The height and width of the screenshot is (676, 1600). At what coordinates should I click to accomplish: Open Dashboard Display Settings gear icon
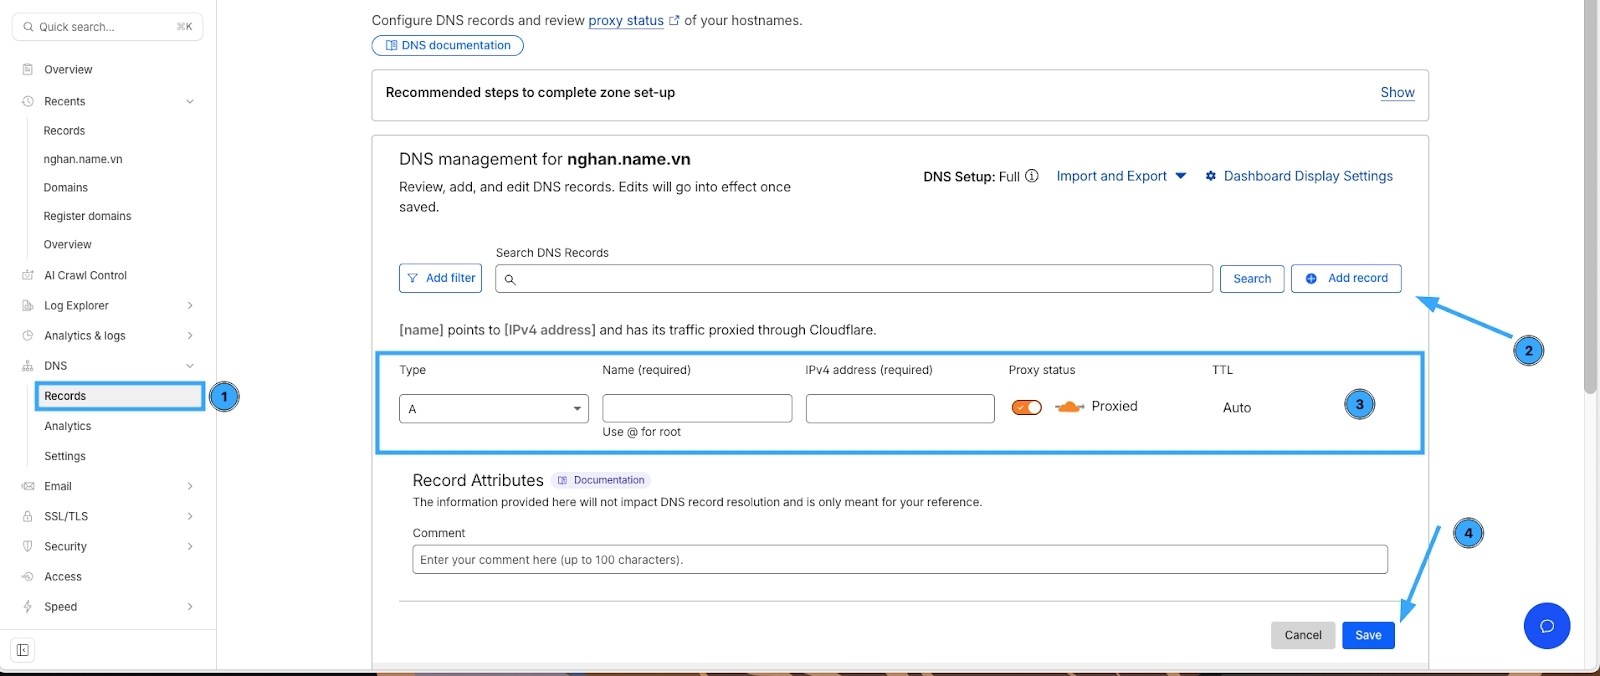(1210, 176)
